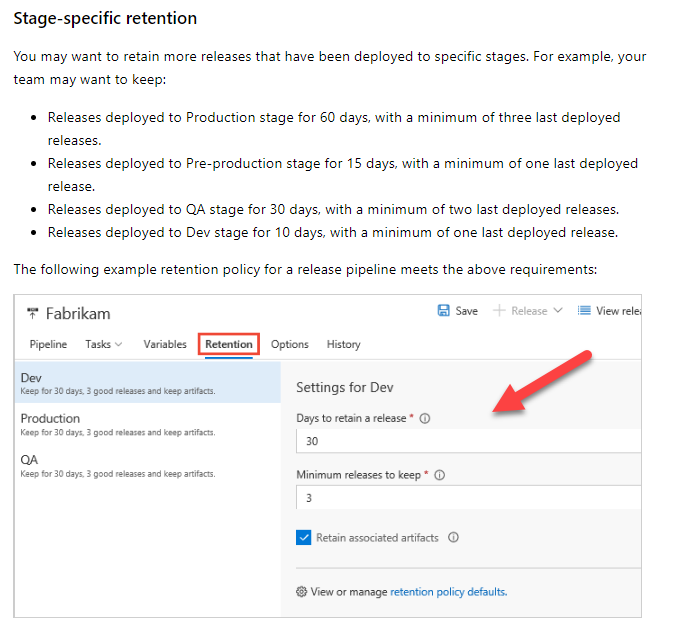Click the View releases list icon

[x=584, y=311]
